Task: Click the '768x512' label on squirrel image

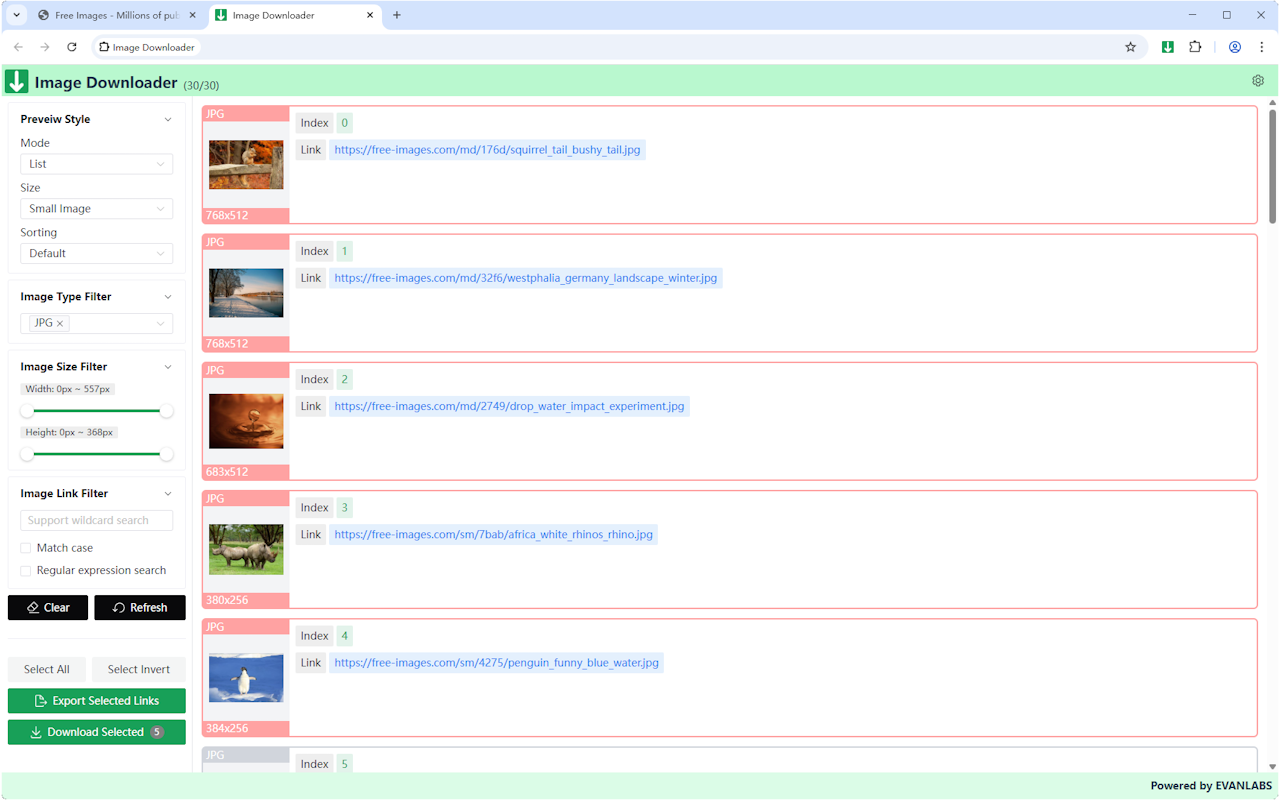Action: [227, 216]
